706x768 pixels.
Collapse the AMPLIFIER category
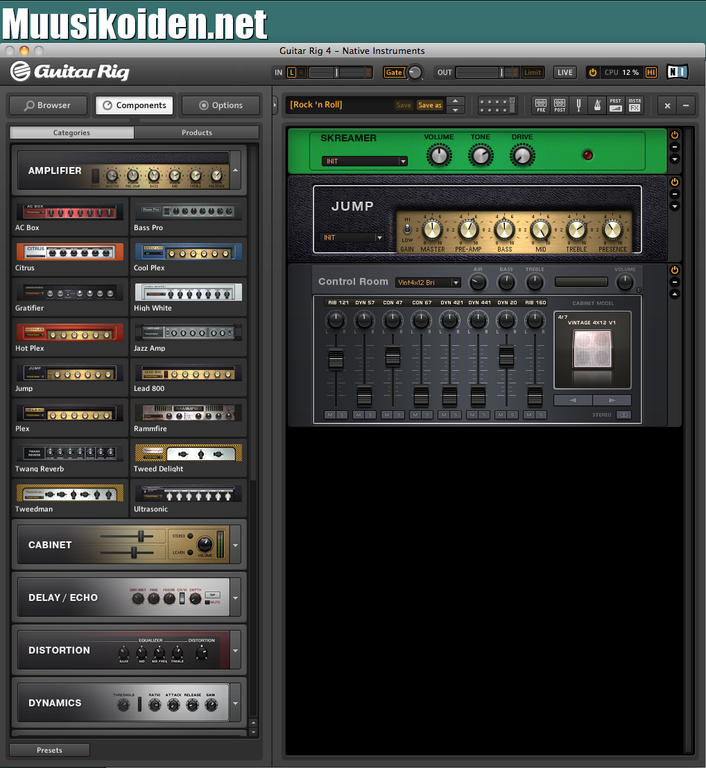click(x=236, y=170)
